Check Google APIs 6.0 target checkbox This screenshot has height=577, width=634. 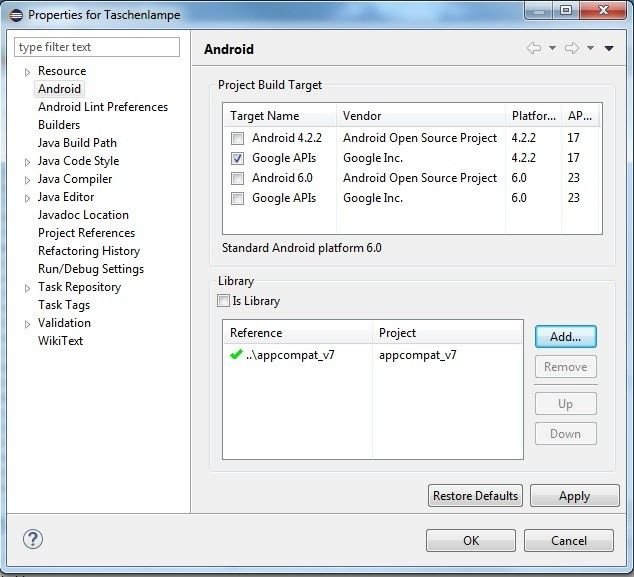coord(237,198)
